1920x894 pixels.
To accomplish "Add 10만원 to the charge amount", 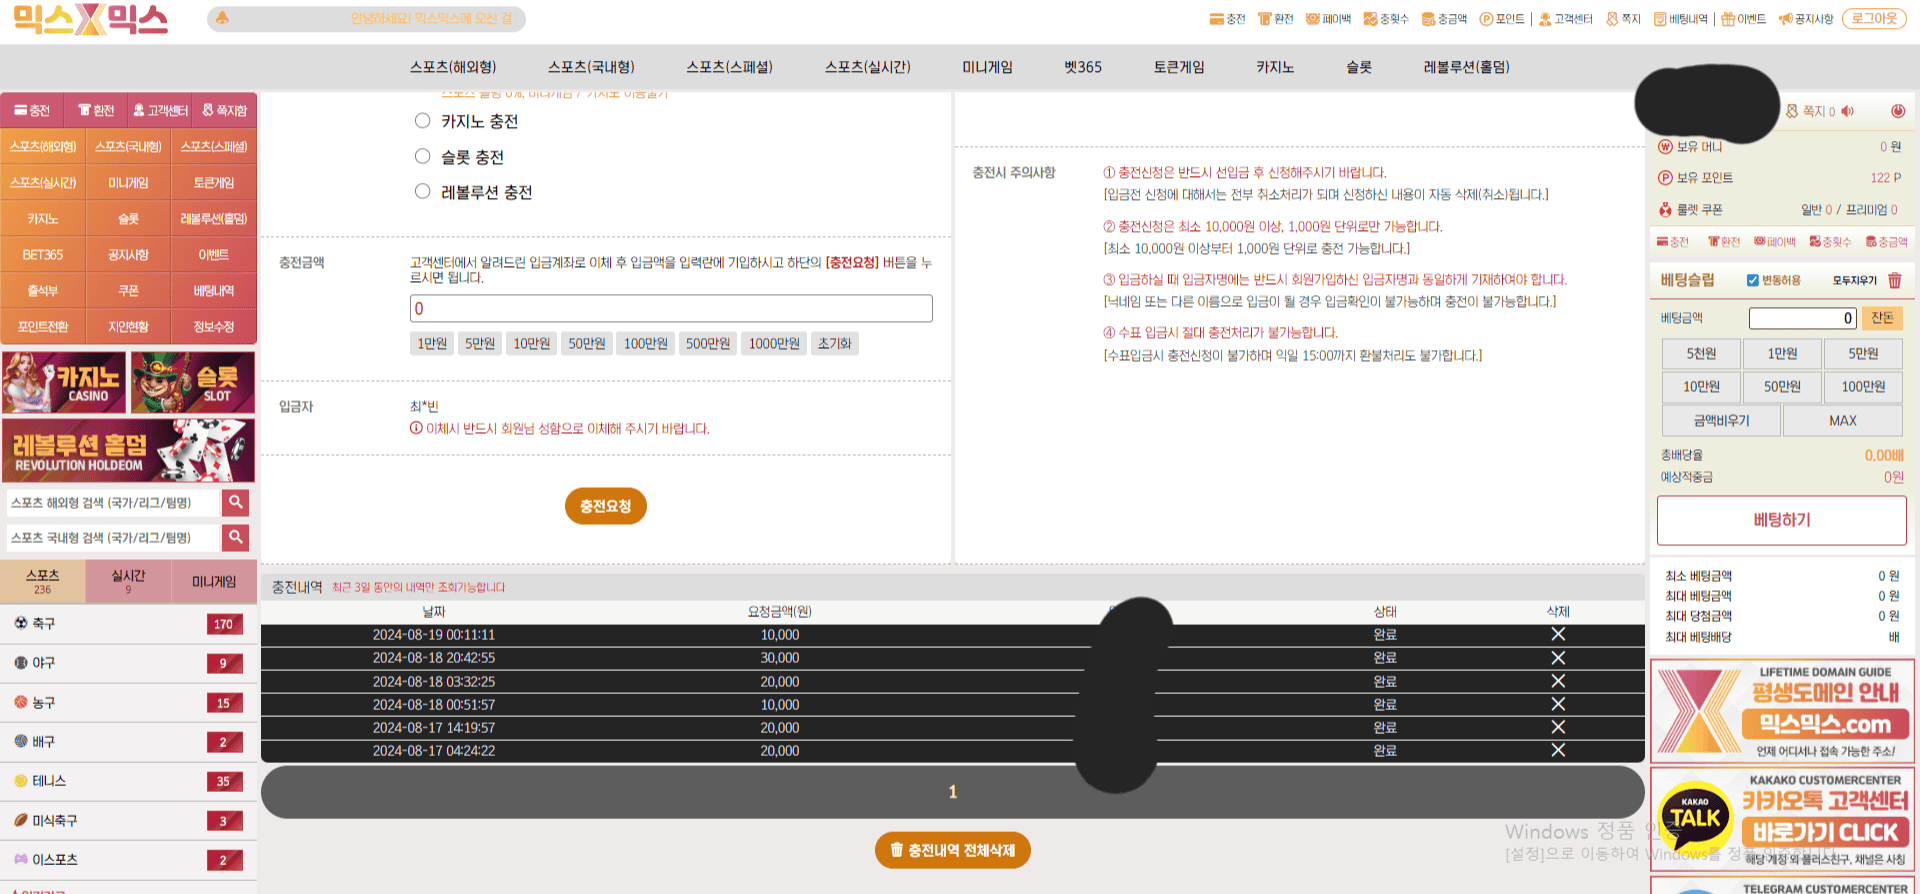I will (x=531, y=344).
